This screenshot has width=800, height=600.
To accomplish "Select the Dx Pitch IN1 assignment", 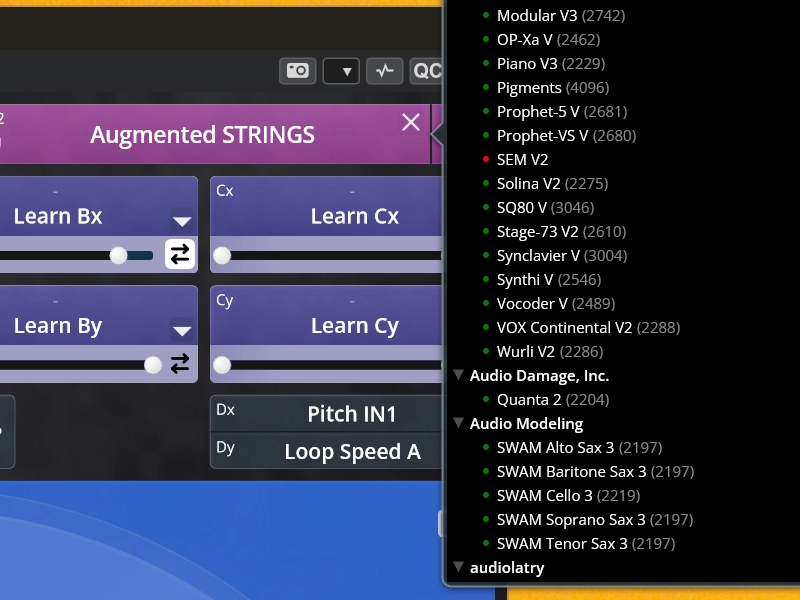I will click(327, 414).
